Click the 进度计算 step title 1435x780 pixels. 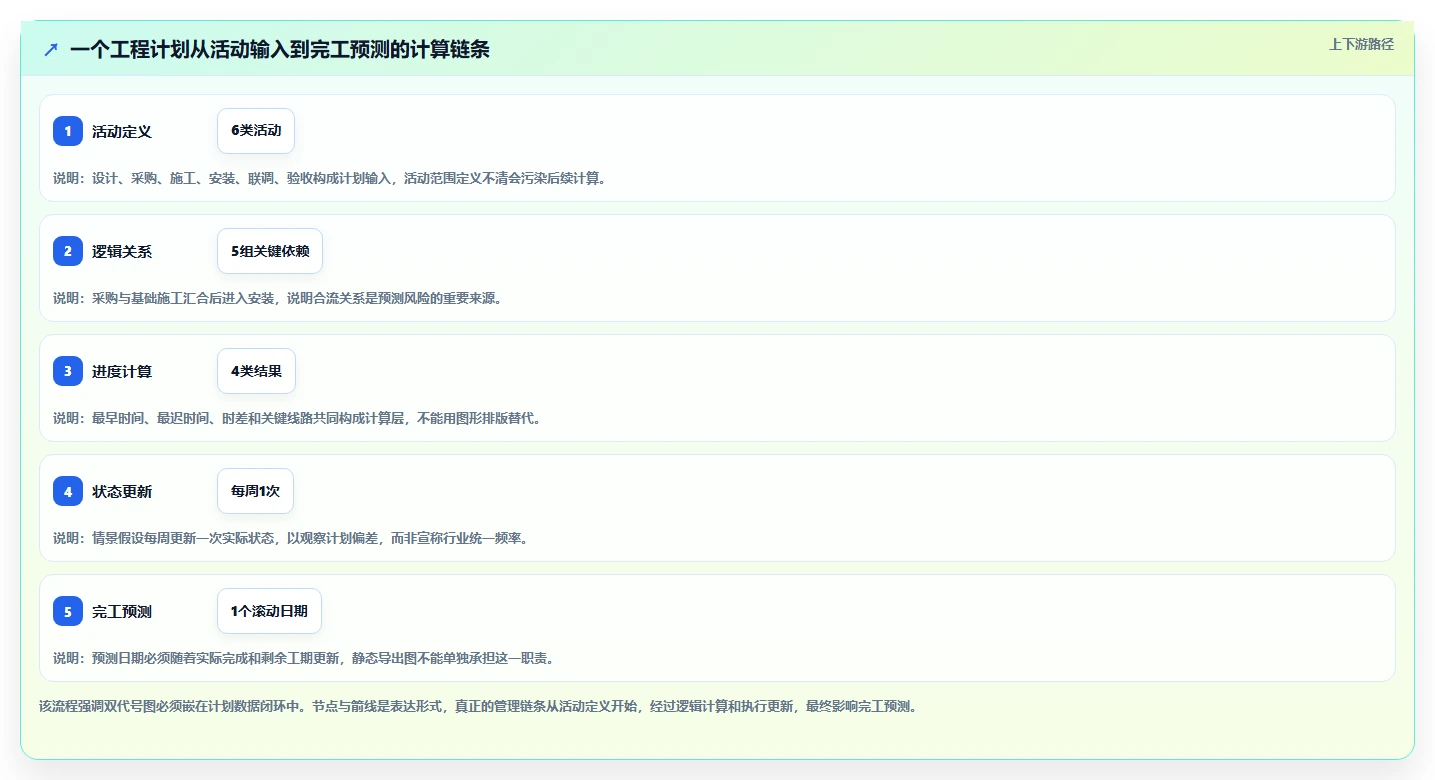122,371
